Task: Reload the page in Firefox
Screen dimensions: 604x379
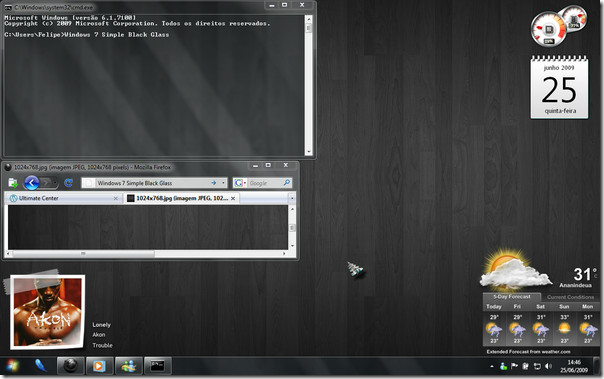Action: click(x=69, y=183)
